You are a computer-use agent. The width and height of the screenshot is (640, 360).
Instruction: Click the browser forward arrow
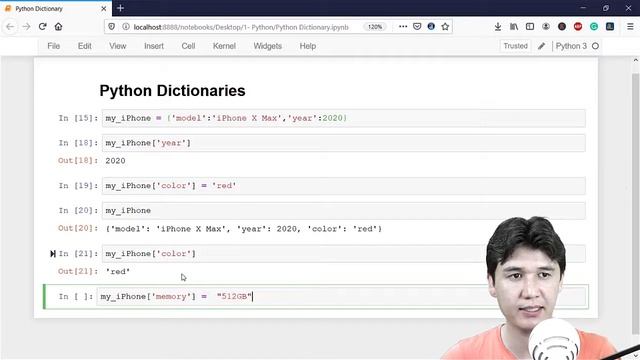pos(27,27)
